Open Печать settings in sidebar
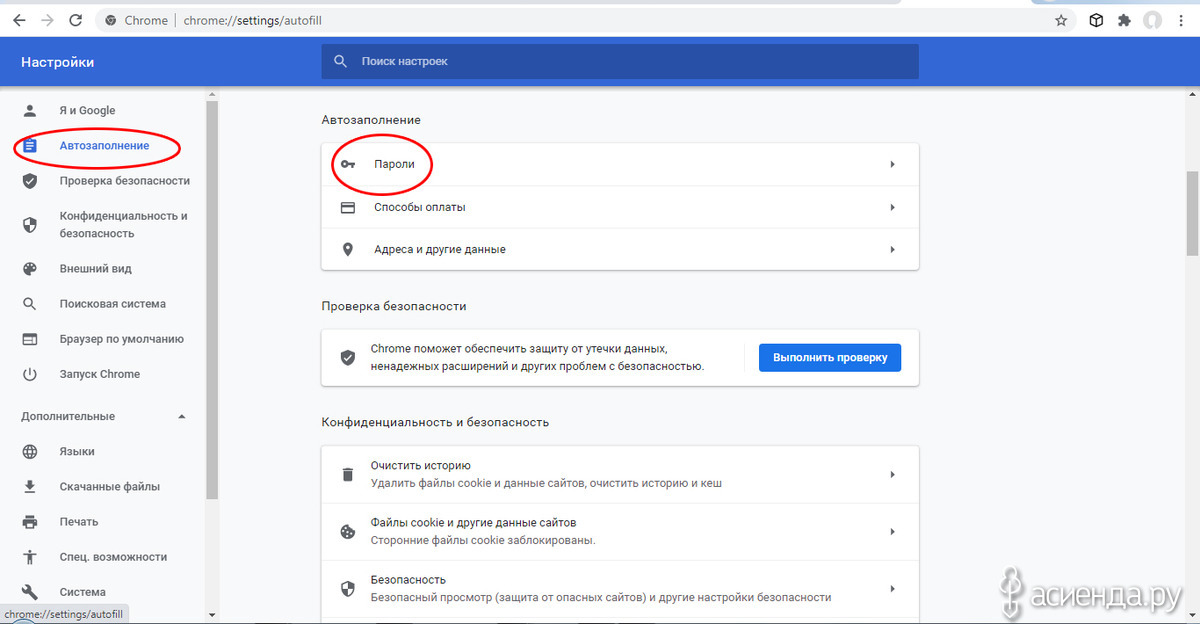1200x624 pixels. tap(79, 522)
